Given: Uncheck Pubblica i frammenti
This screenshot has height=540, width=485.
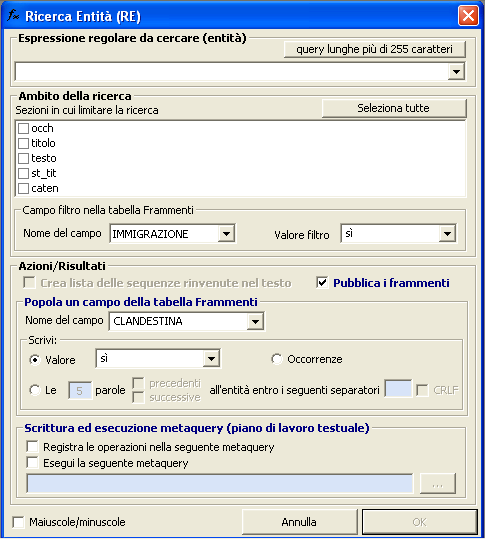Looking at the screenshot, I should tap(322, 283).
